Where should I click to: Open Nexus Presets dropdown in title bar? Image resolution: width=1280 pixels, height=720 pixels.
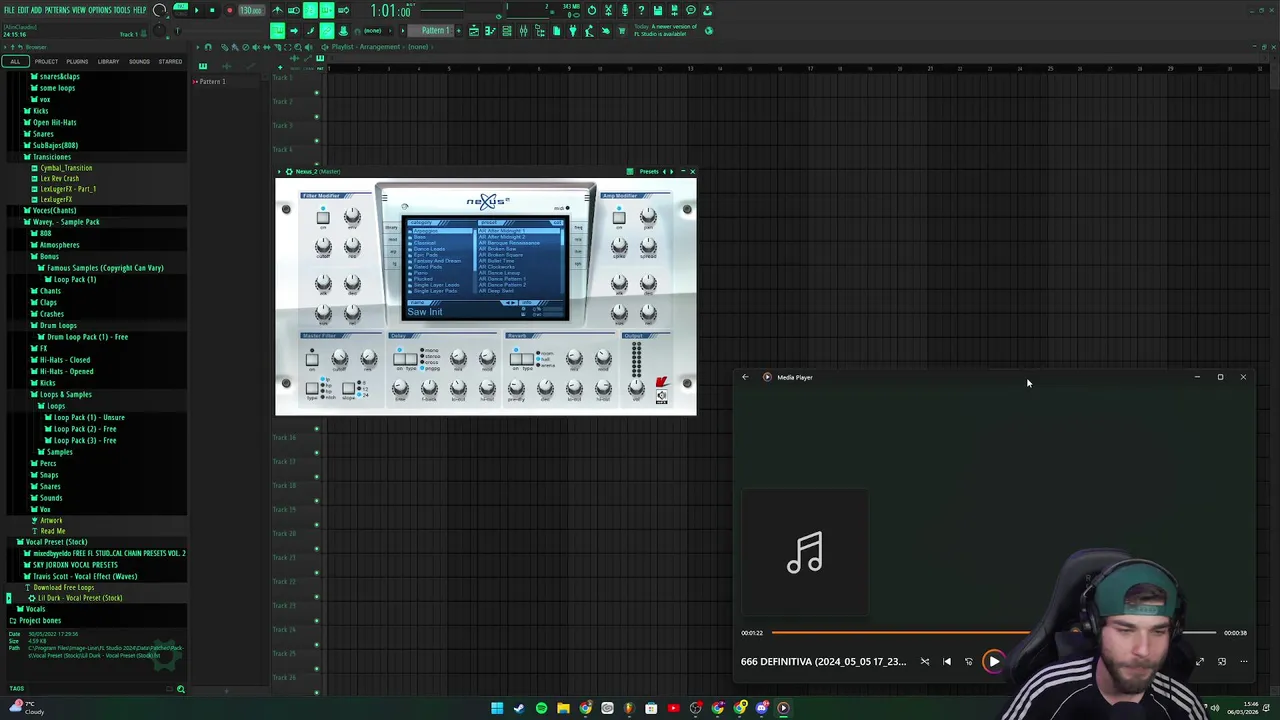[649, 171]
